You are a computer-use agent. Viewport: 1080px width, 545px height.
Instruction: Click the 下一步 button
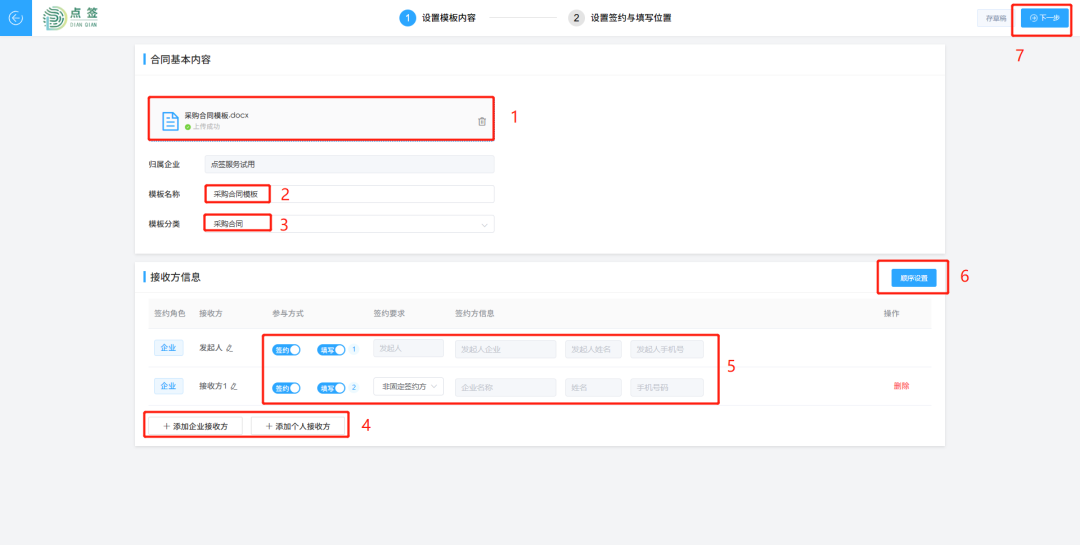1044,18
